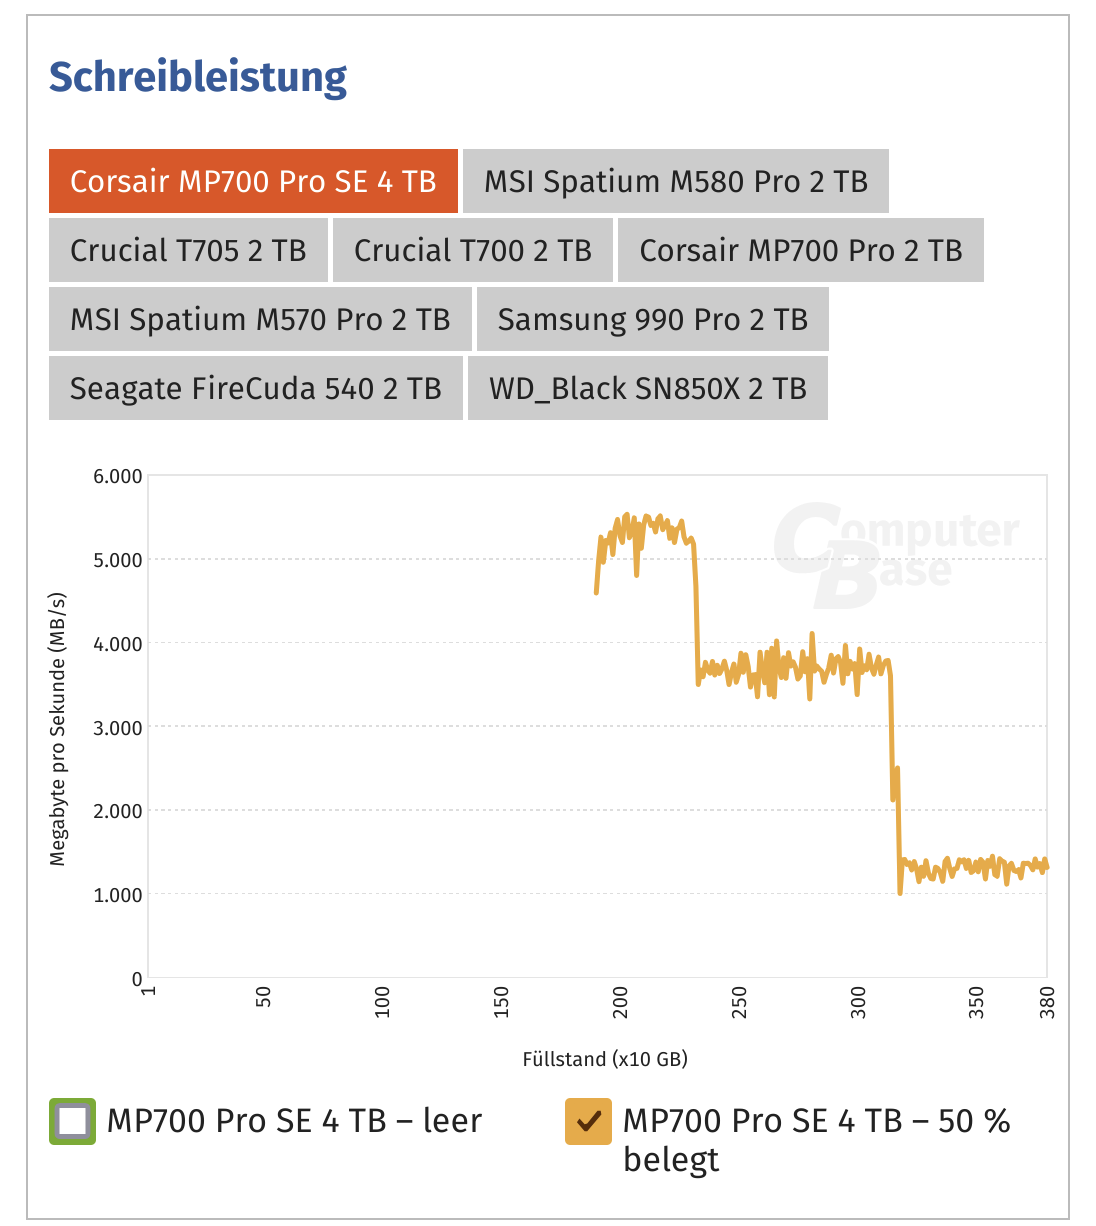Open the Crucial T700 2 TB chart
The height and width of the screenshot is (1226, 1096).
472,250
